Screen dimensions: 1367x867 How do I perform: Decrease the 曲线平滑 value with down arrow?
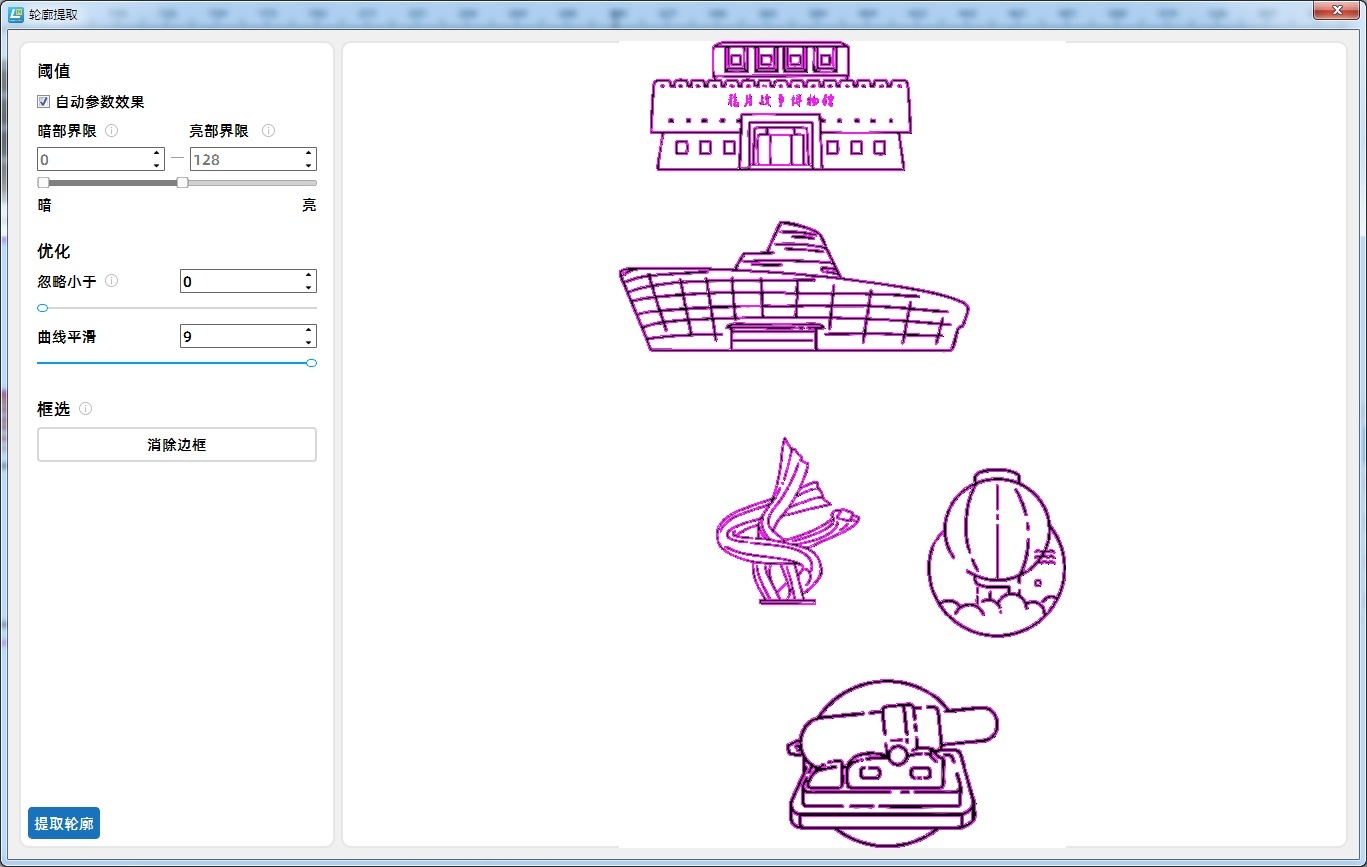[x=308, y=342]
